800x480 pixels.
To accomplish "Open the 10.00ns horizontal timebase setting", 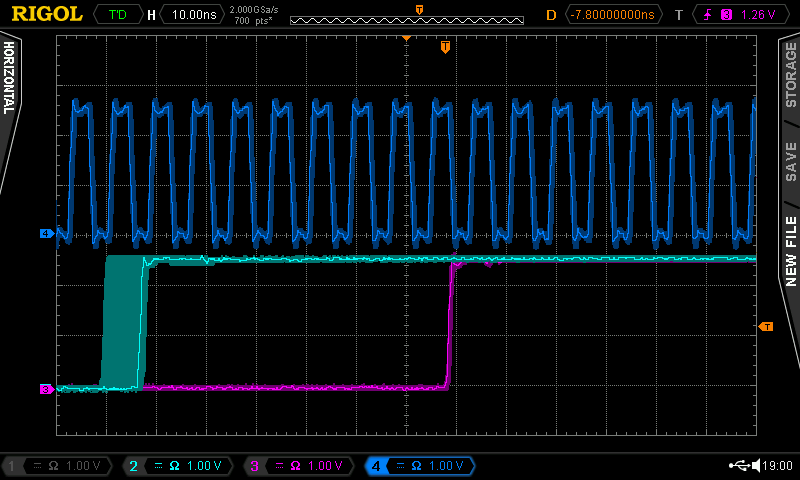I will point(190,15).
